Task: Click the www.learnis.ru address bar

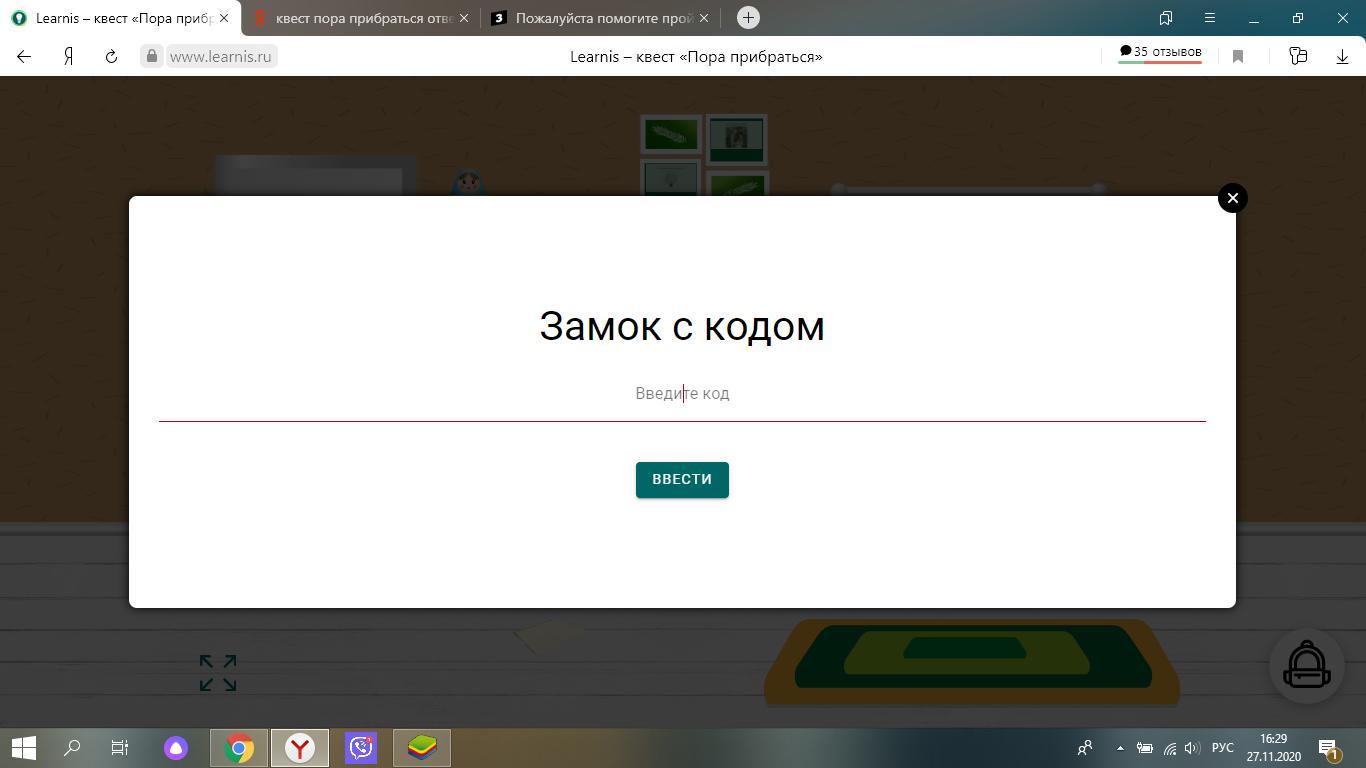Action: click(220, 57)
